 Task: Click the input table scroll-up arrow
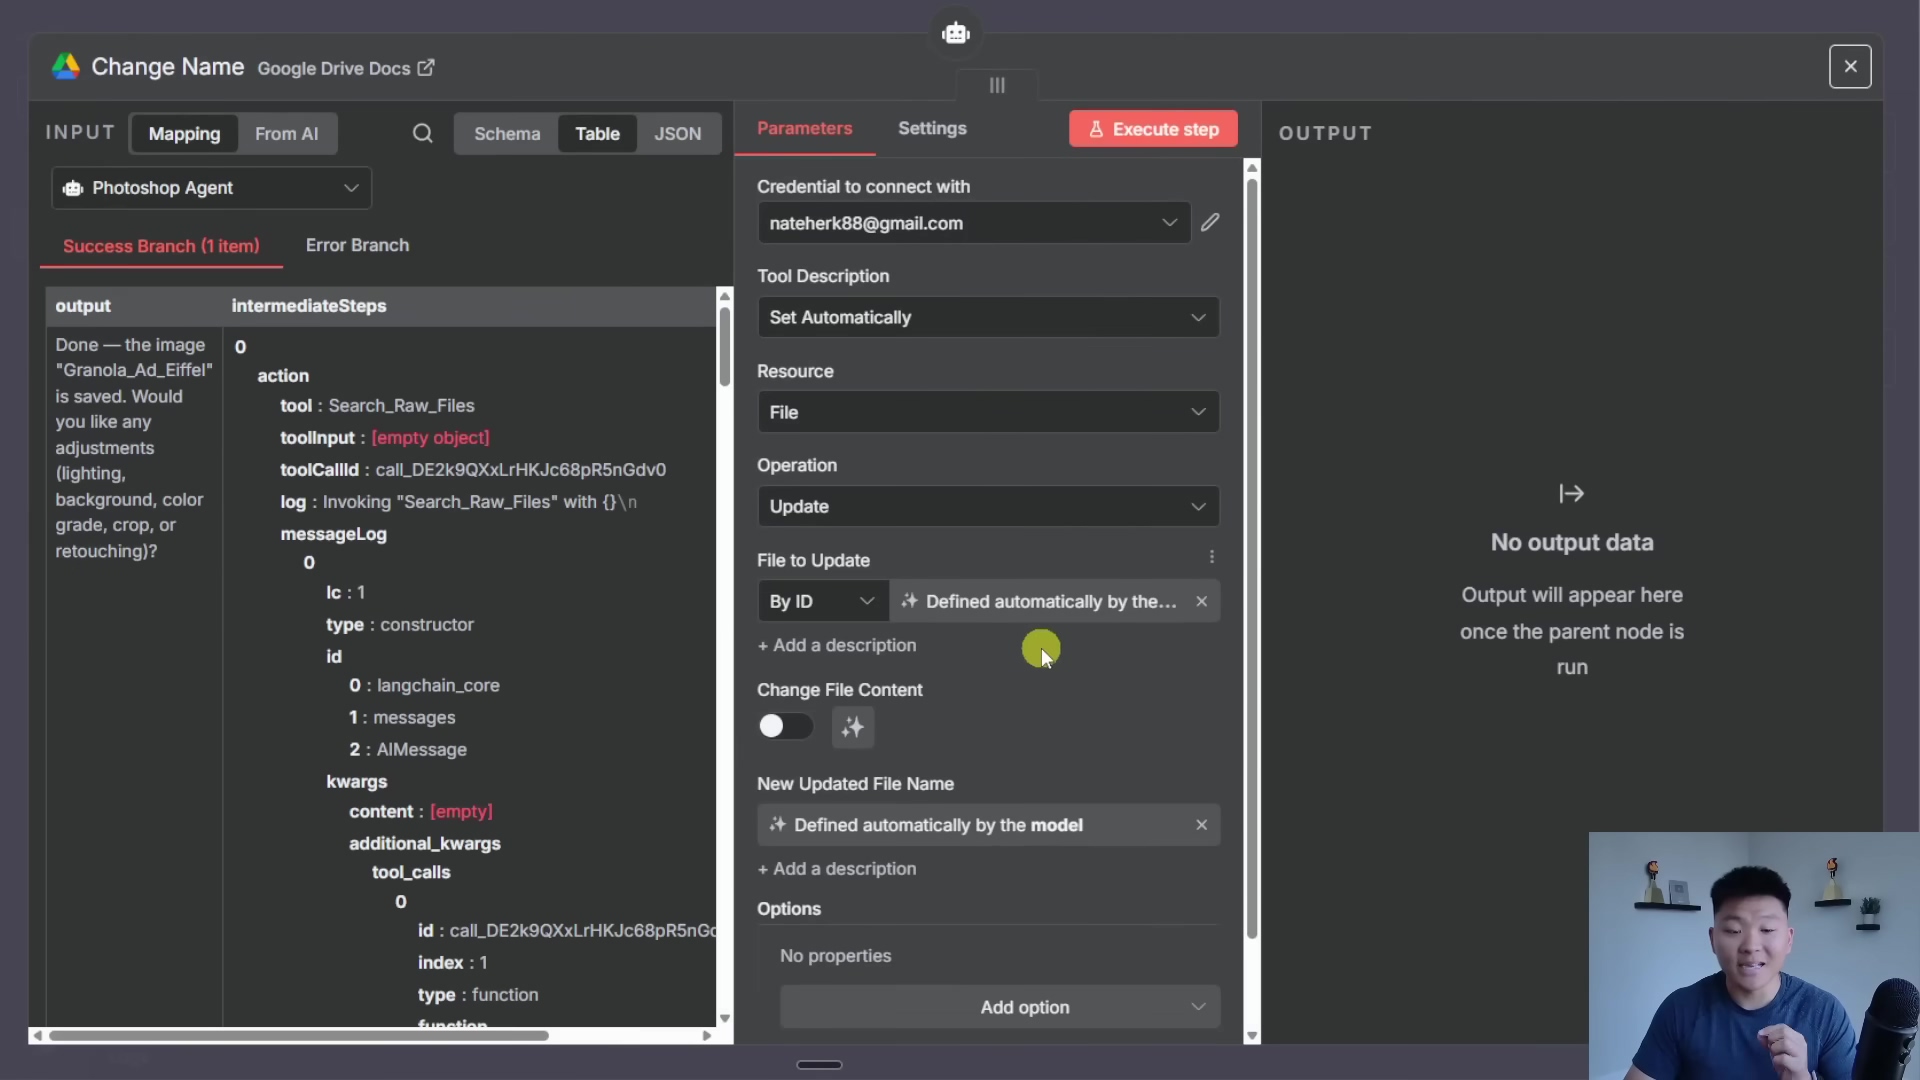coord(725,296)
